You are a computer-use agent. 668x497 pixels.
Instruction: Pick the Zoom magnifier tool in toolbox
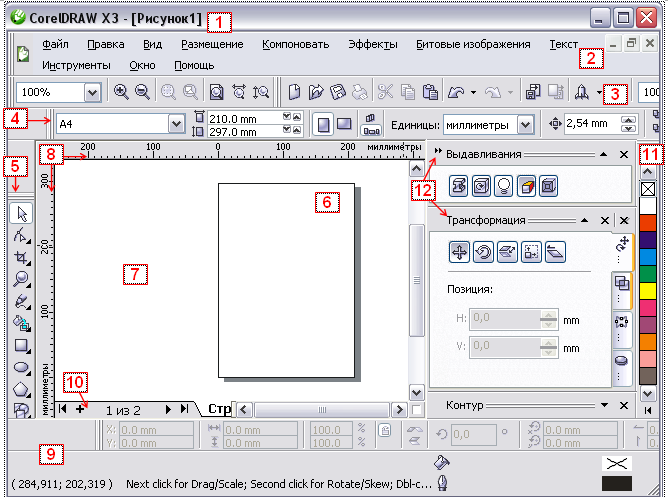coord(21,279)
